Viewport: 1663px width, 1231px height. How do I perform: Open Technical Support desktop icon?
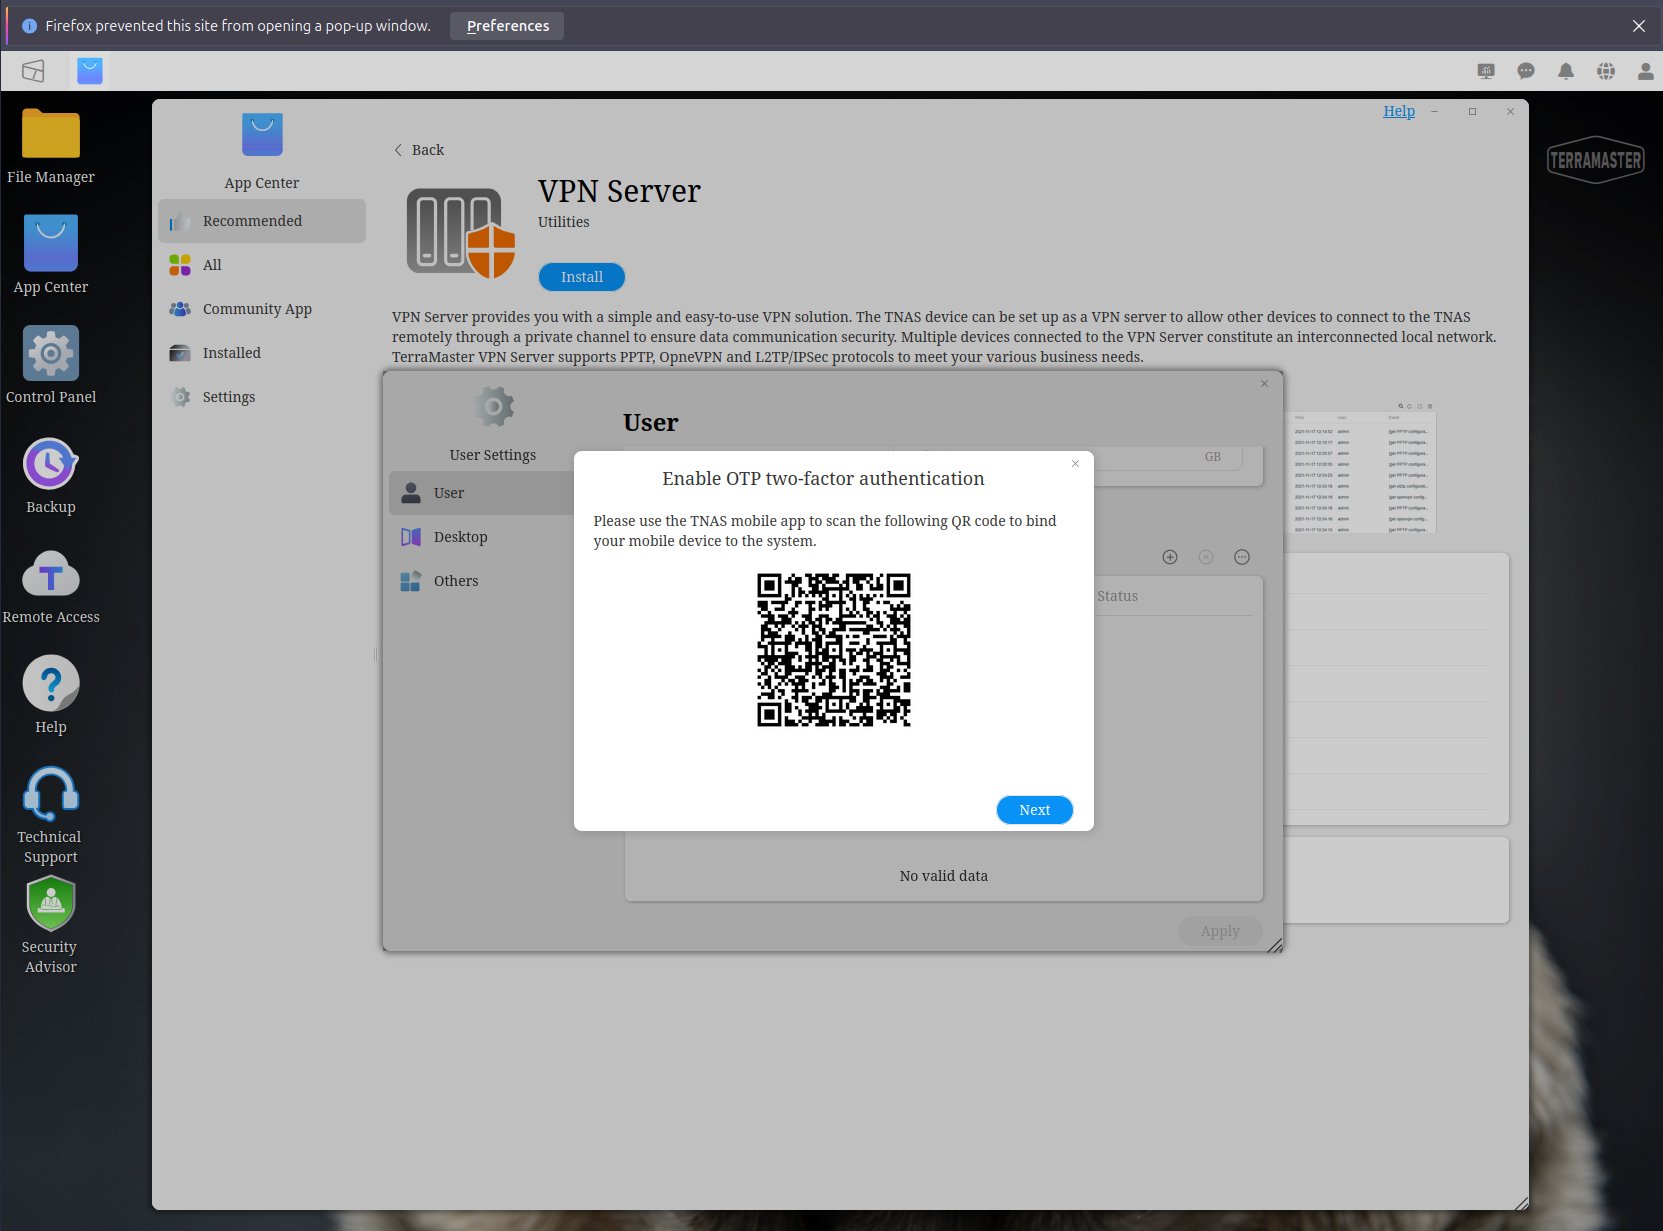click(51, 816)
